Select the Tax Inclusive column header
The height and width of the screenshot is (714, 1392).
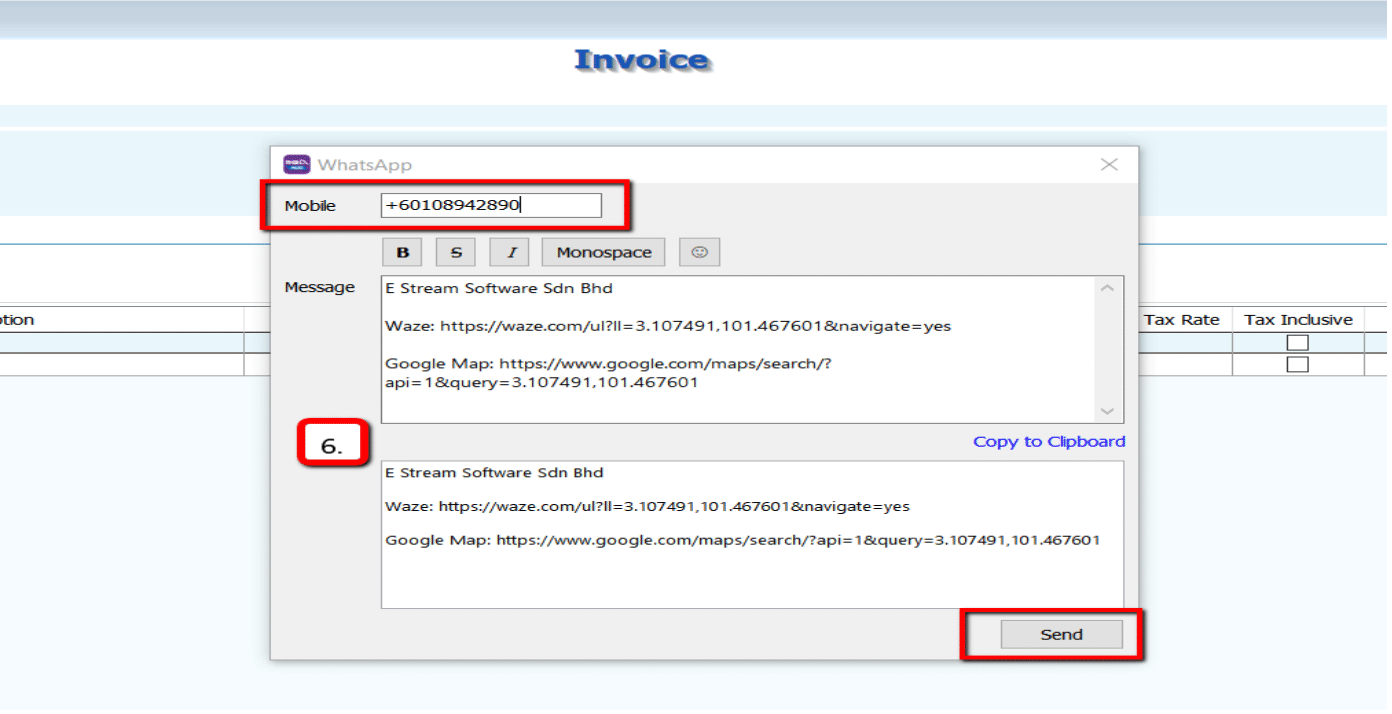pyautogui.click(x=1297, y=320)
